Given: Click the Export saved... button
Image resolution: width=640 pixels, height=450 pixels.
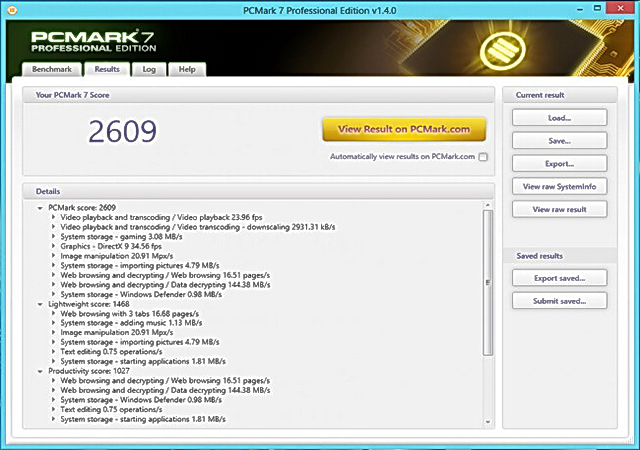Looking at the screenshot, I should click(559, 278).
